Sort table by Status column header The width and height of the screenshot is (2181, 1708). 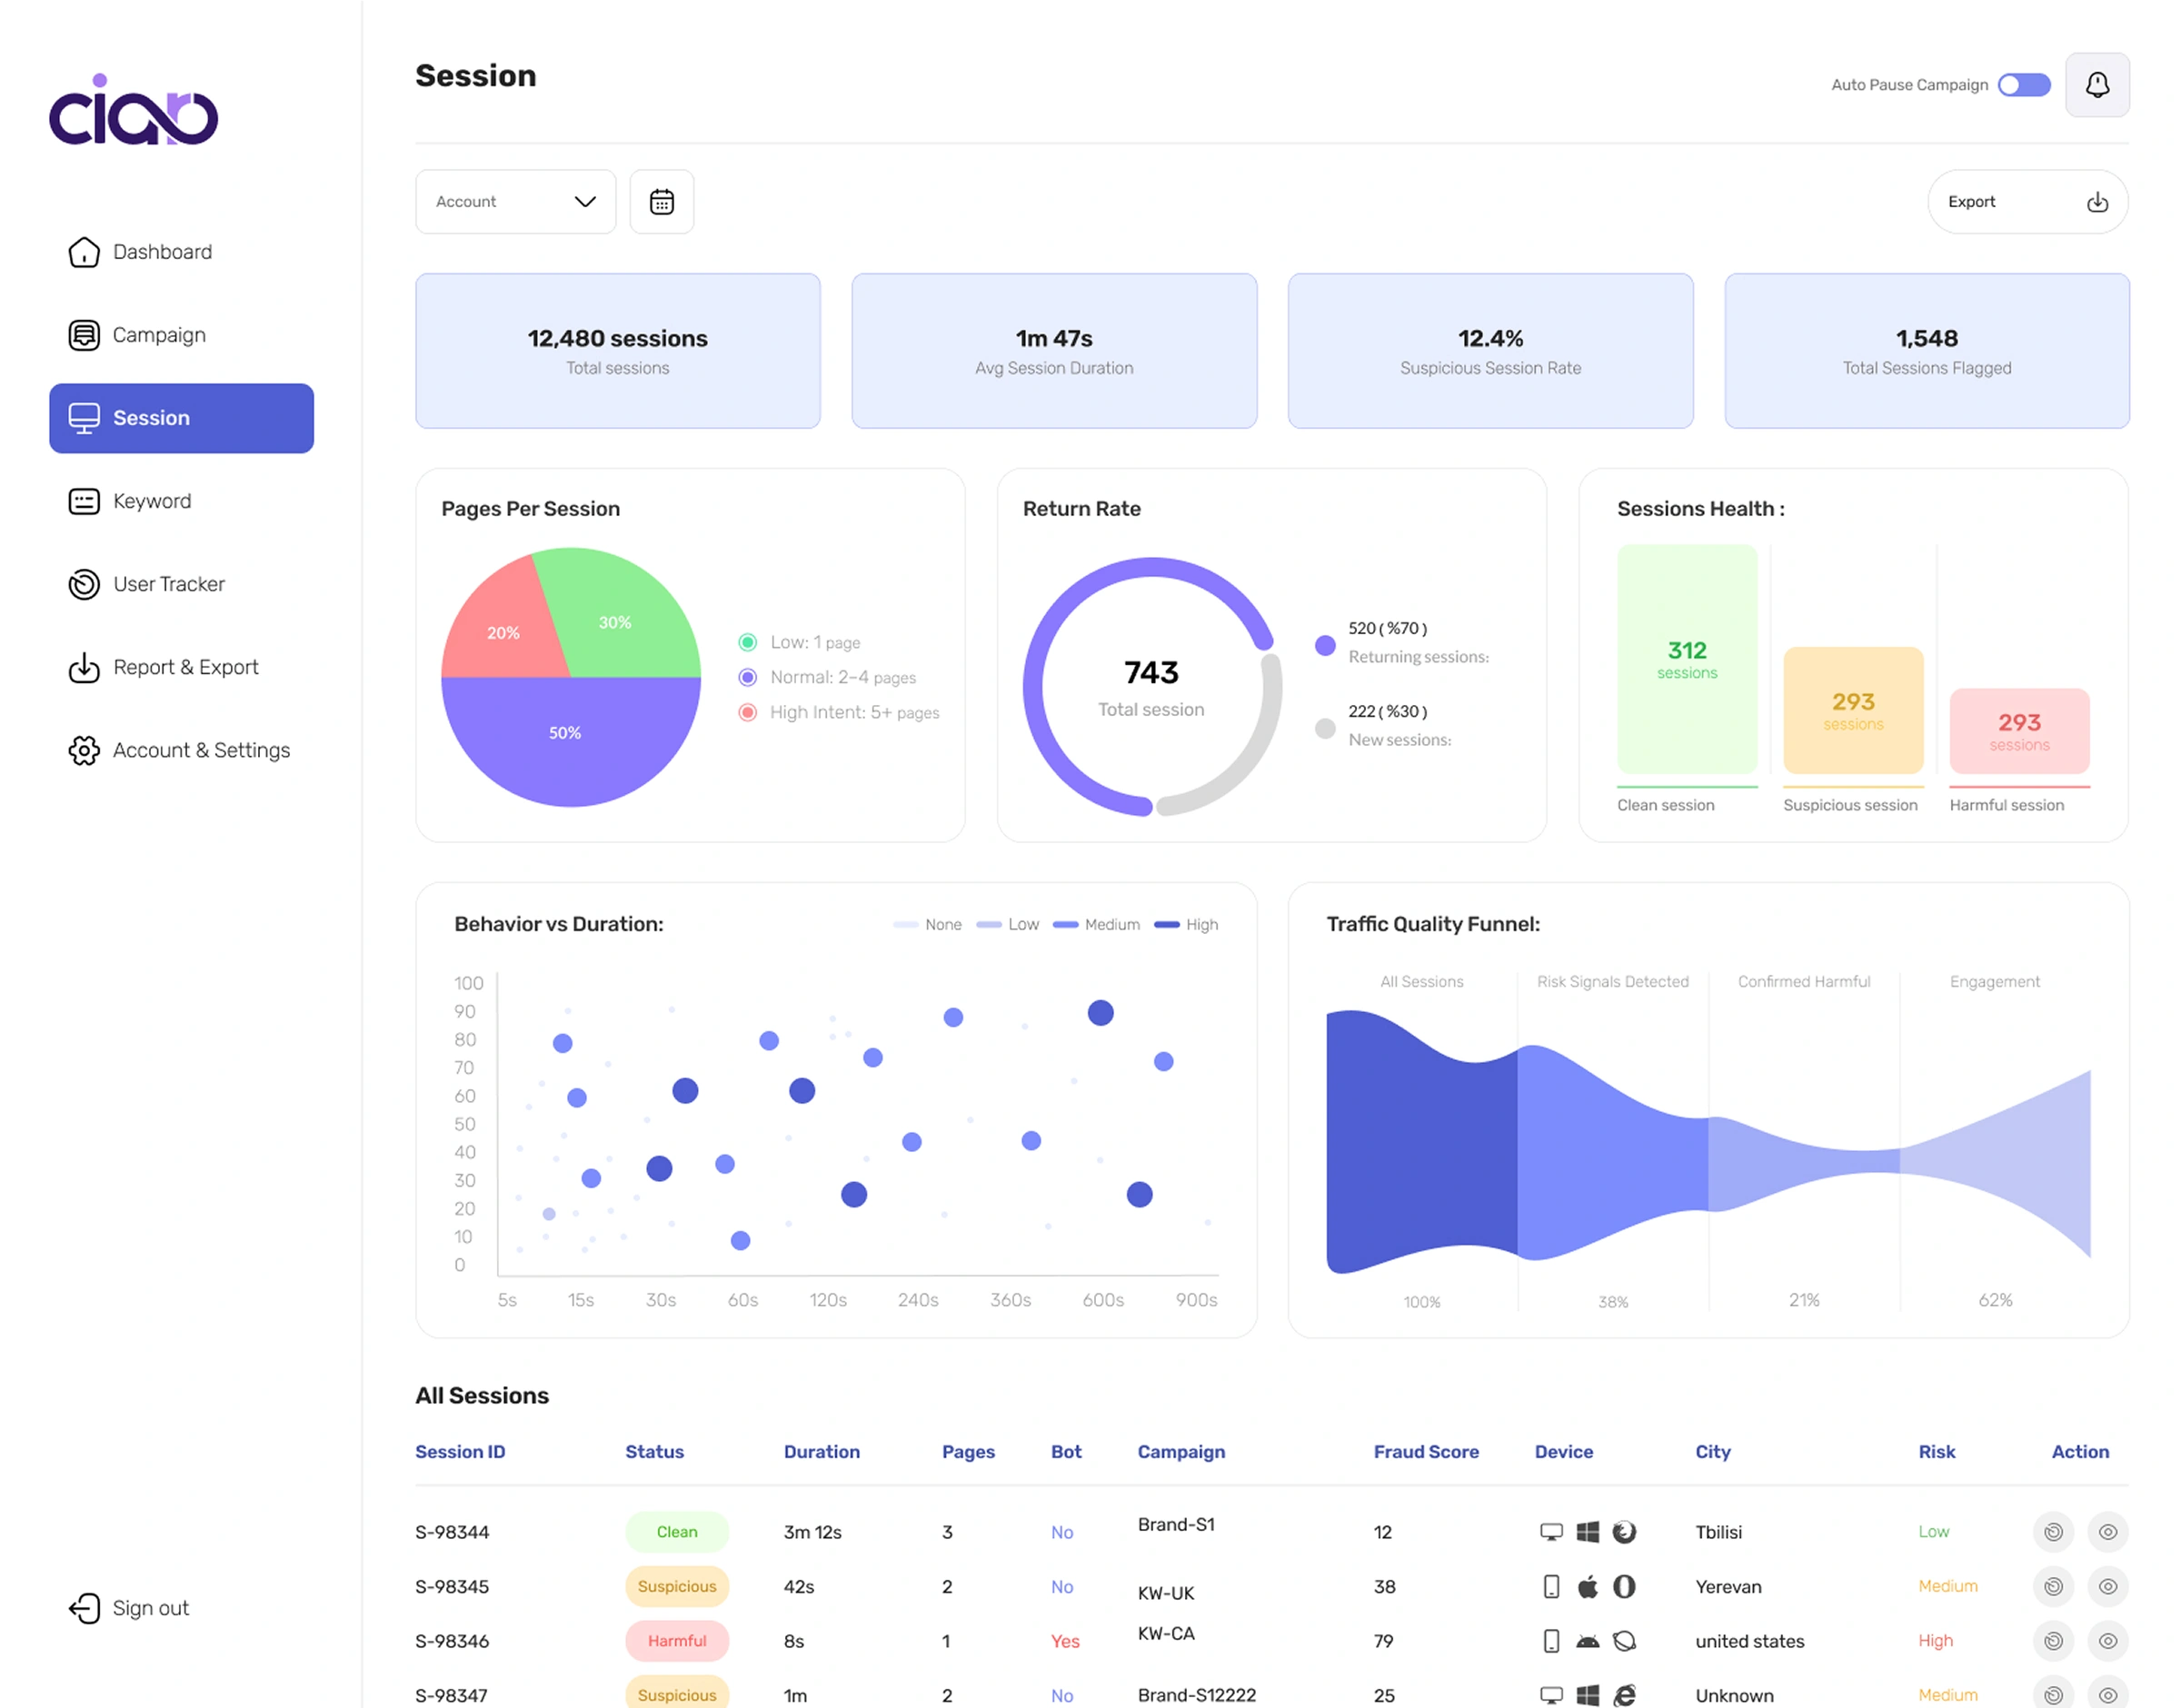point(654,1452)
